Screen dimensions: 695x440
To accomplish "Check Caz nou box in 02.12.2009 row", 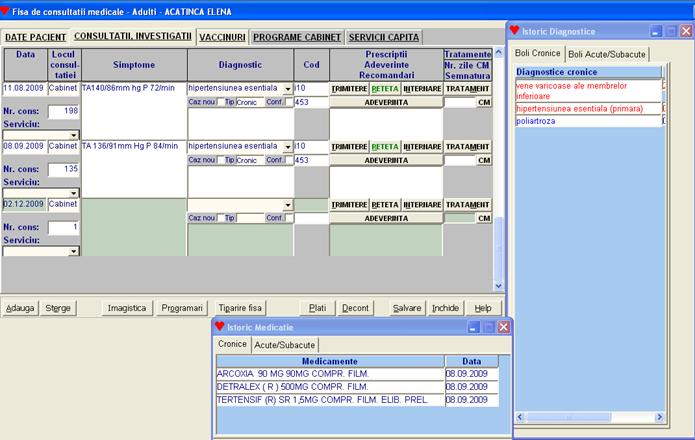I will [218, 218].
